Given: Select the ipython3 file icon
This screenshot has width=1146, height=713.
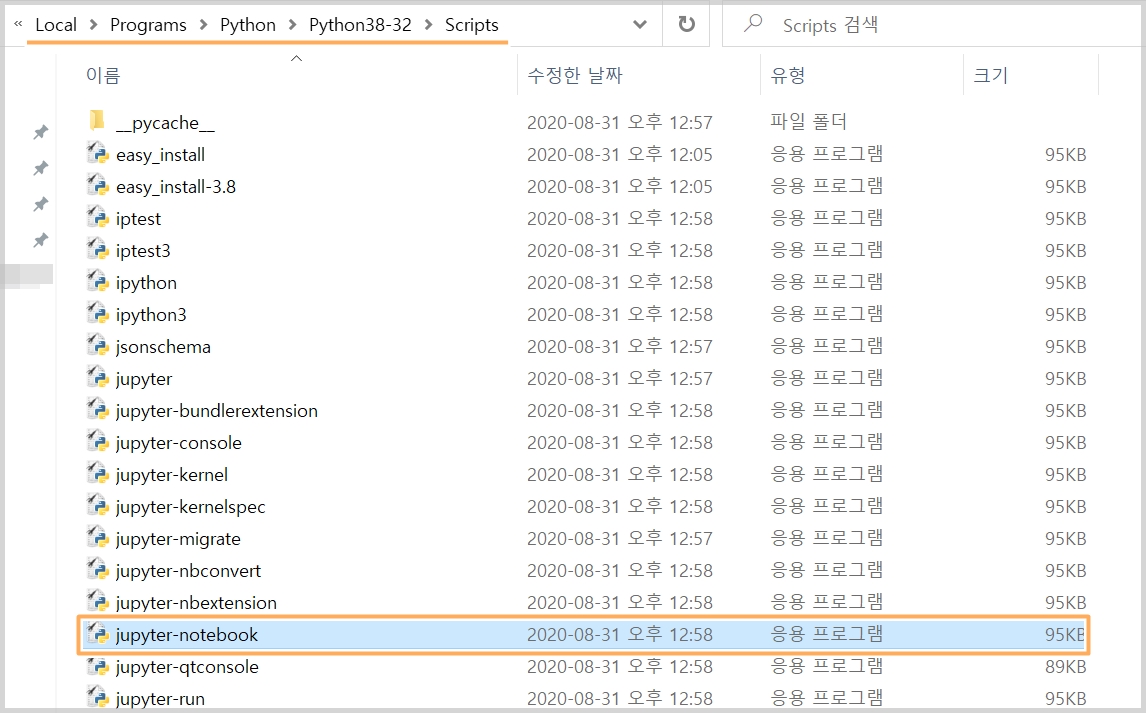Looking at the screenshot, I should tap(97, 314).
